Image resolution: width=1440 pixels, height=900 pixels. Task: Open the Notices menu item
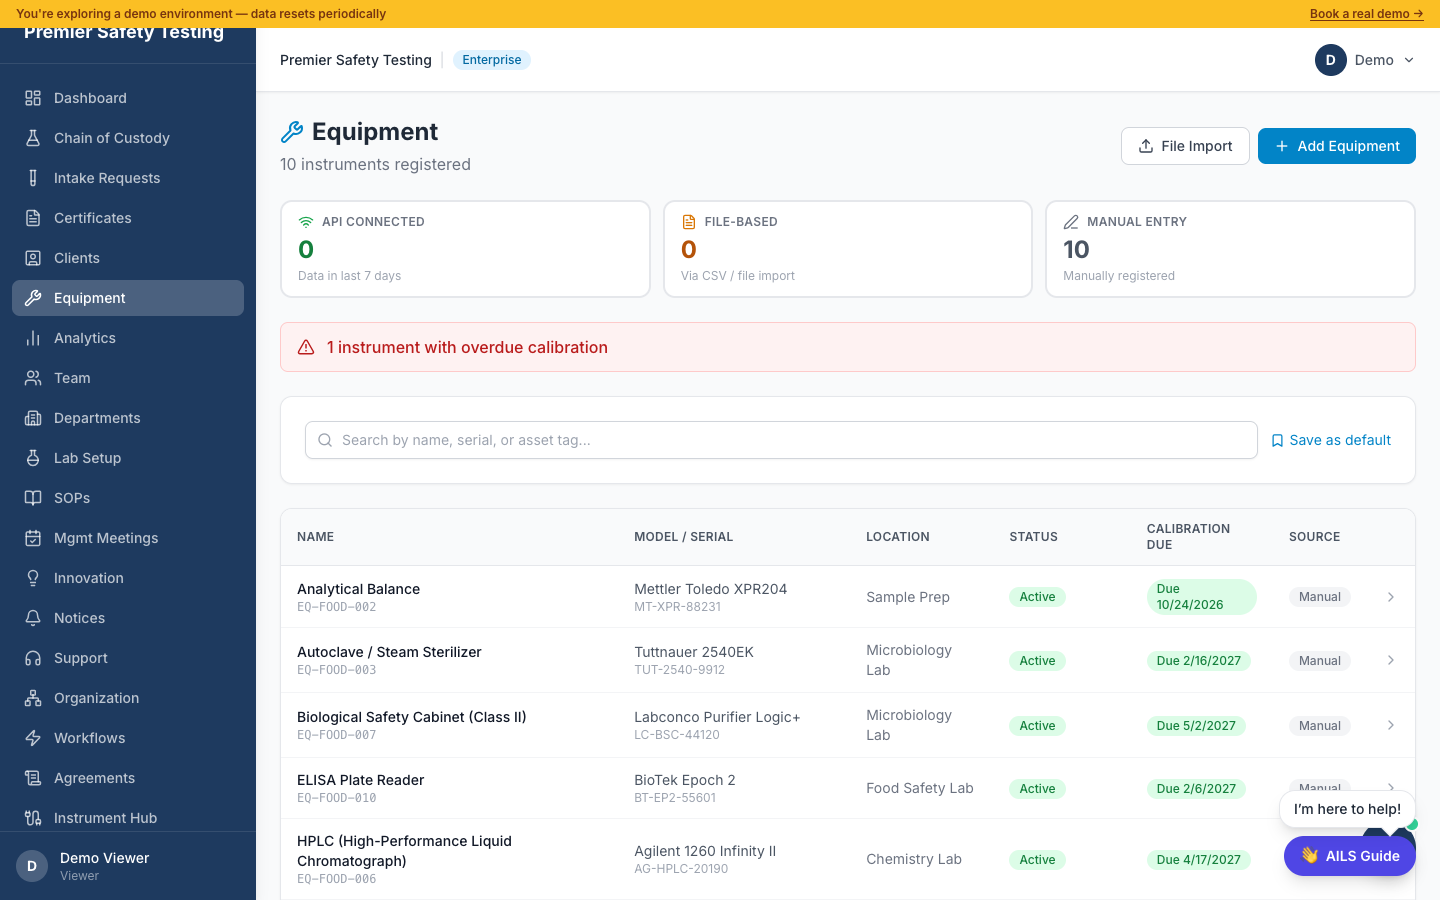pos(128,618)
